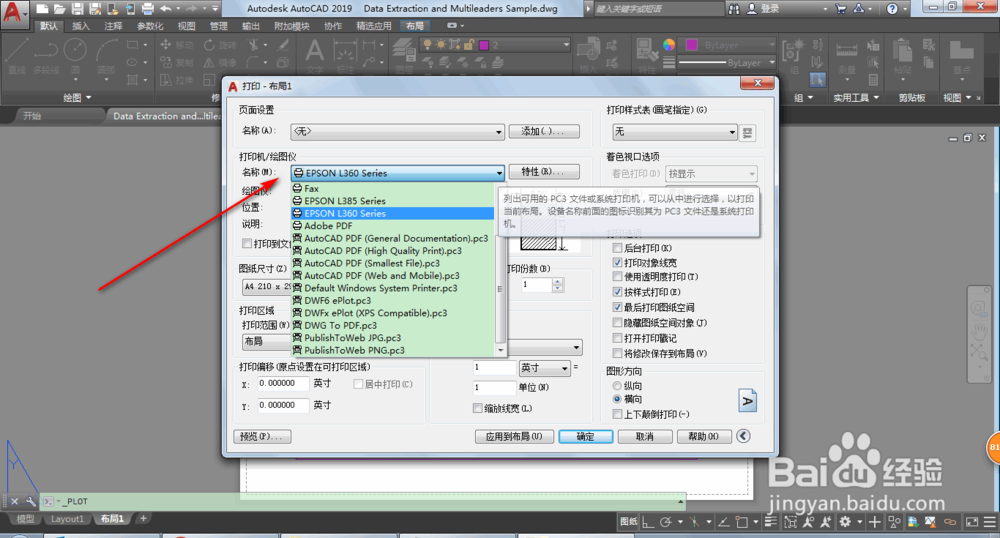Open the printer name EPSON L360 dropdown

pos(398,173)
